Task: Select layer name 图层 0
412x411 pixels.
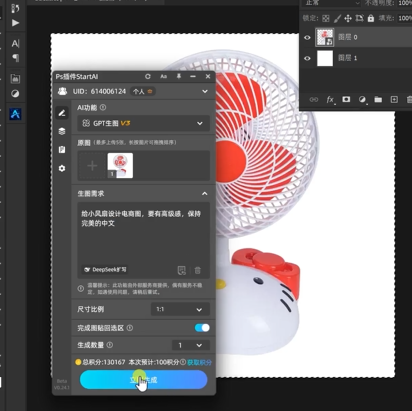Action: point(348,37)
